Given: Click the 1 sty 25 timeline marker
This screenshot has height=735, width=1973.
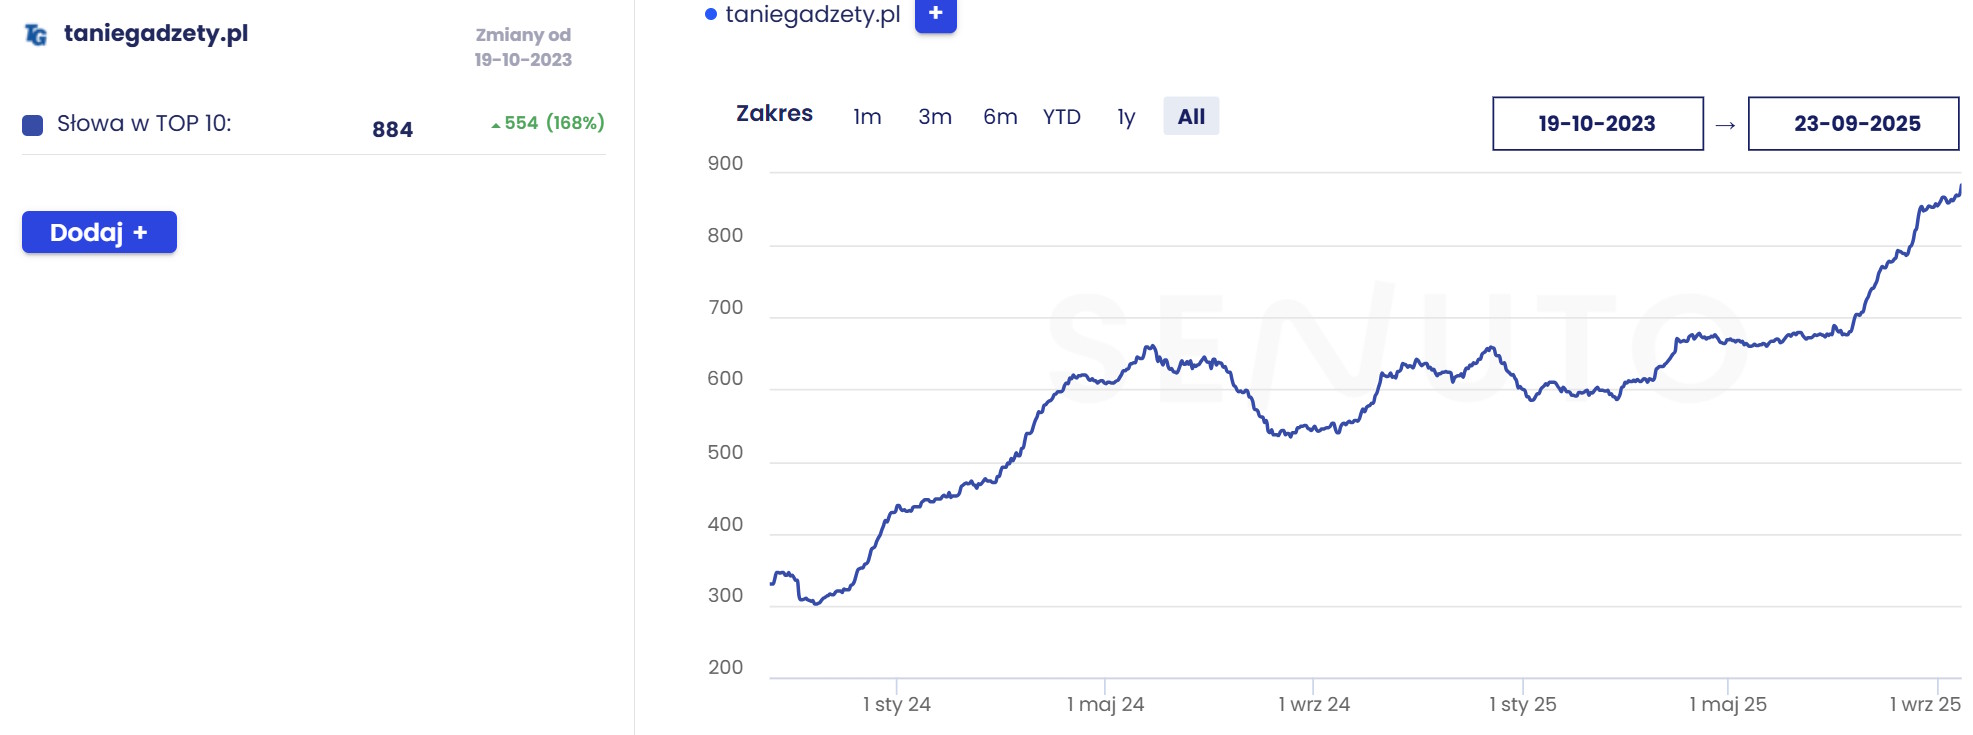Looking at the screenshot, I should coord(1522,704).
